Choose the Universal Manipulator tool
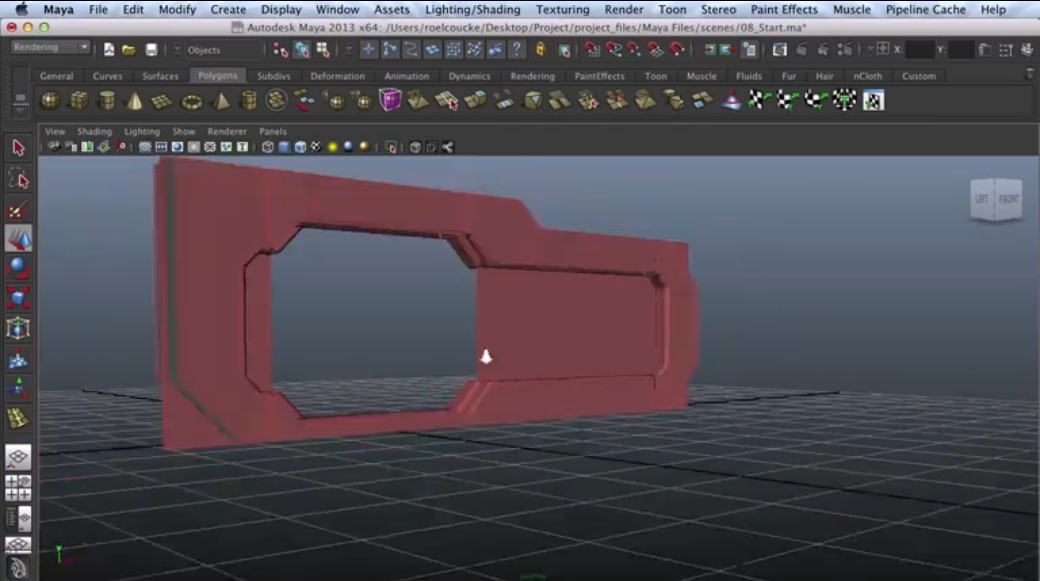Screen dimensions: 1040x581 [18, 328]
